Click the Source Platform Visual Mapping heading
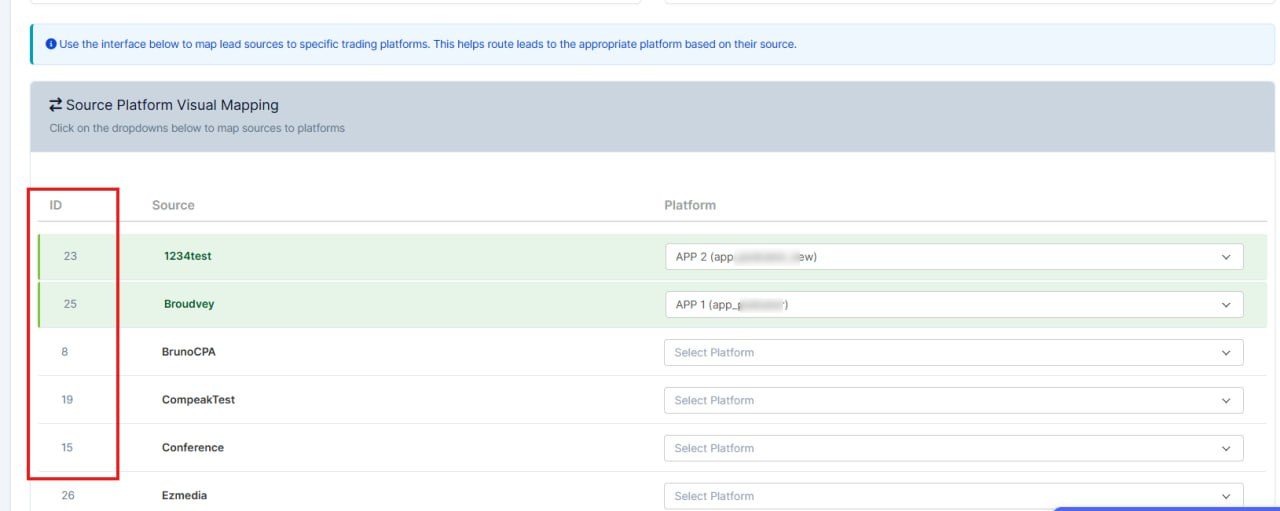Image resolution: width=1280 pixels, height=511 pixels. pyautogui.click(x=172, y=105)
